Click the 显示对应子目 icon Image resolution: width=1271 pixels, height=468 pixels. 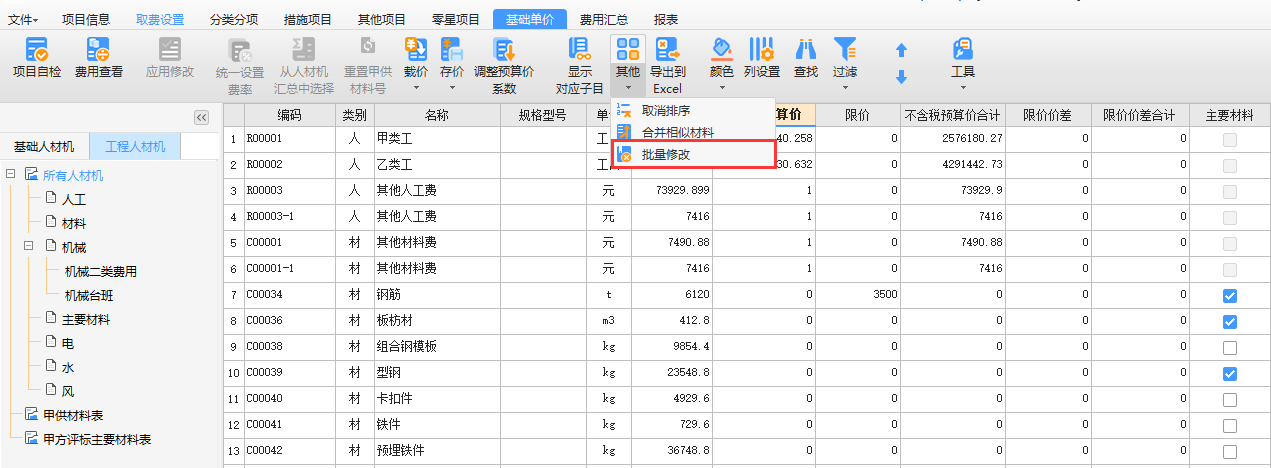(579, 50)
